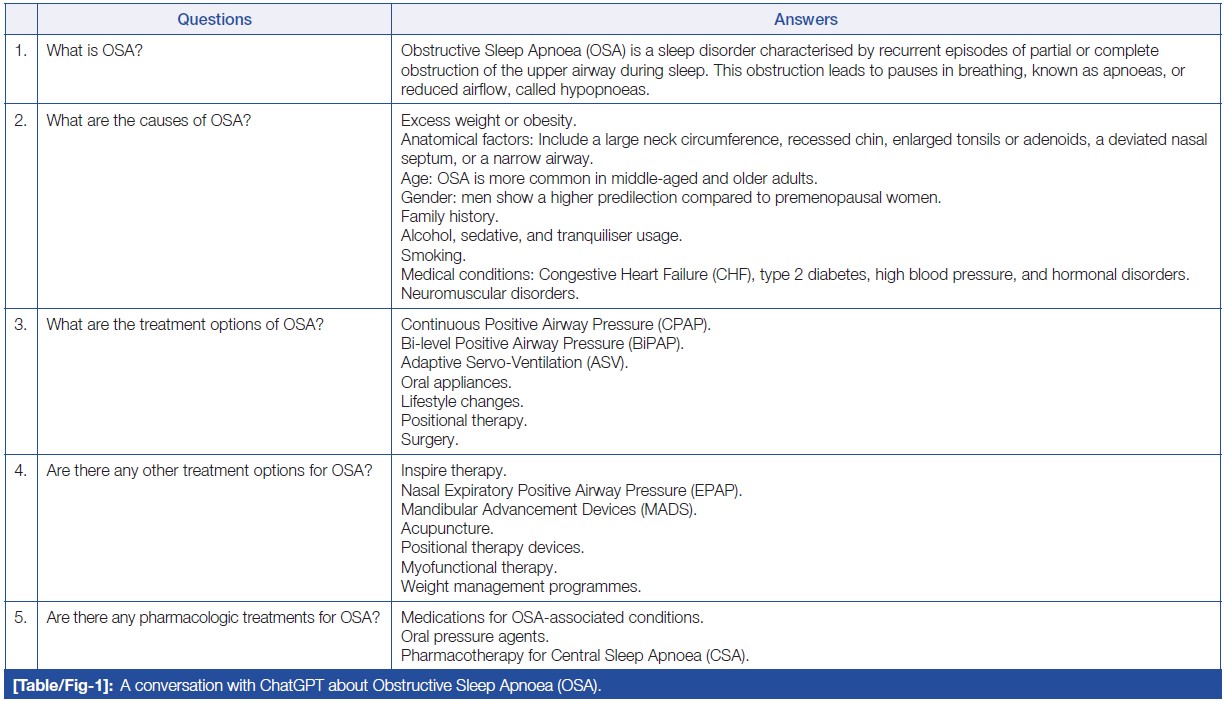
Task: Select 'What are the treatment options of OSA?'
Action: click(184, 325)
